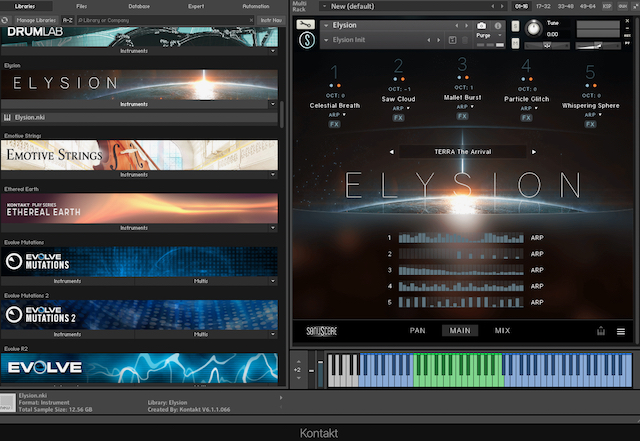640x441 pixels.
Task: Click Manage Libraries button
Action: click(x=36, y=20)
